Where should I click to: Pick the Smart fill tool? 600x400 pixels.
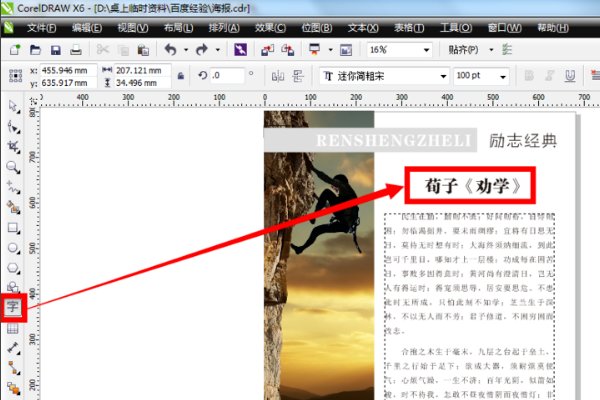(x=14, y=207)
